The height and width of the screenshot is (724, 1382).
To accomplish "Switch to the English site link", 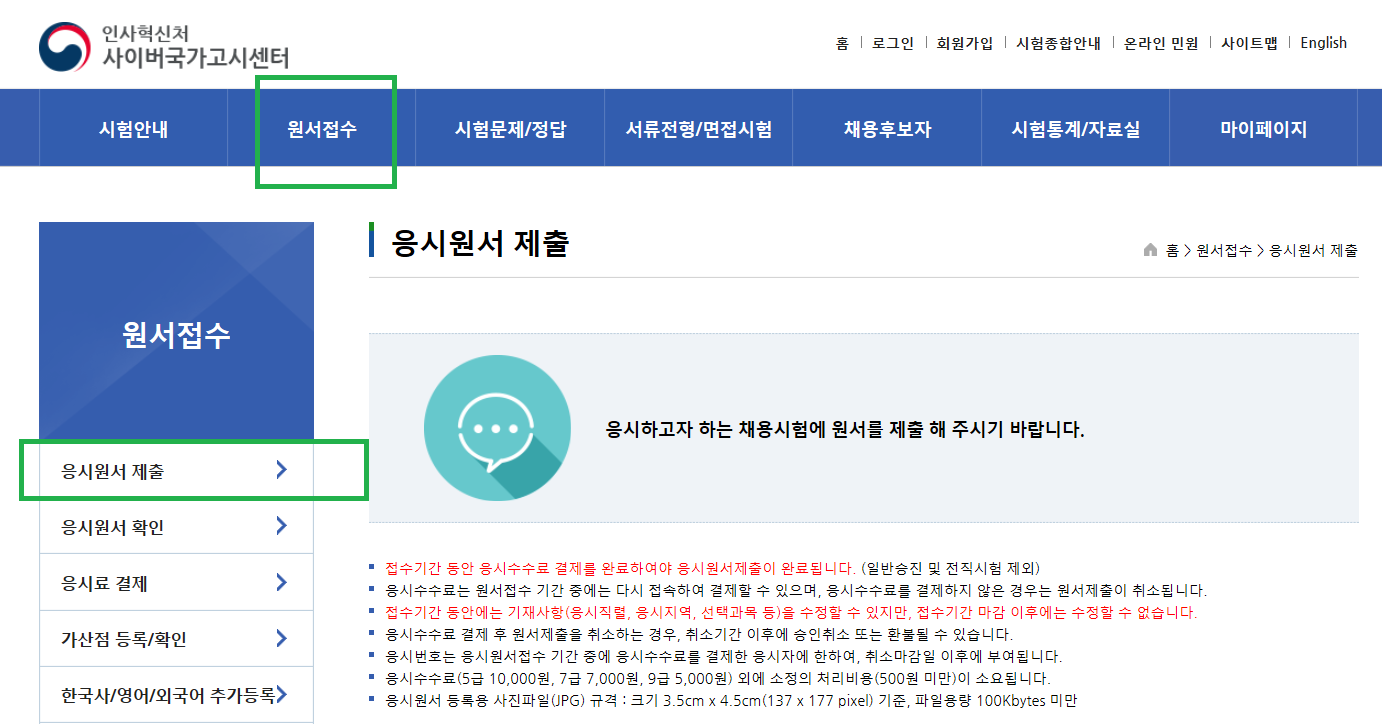I will pyautogui.click(x=1323, y=43).
